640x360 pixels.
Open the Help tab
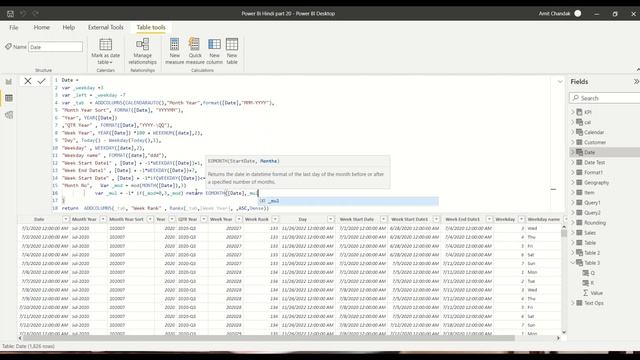69,27
